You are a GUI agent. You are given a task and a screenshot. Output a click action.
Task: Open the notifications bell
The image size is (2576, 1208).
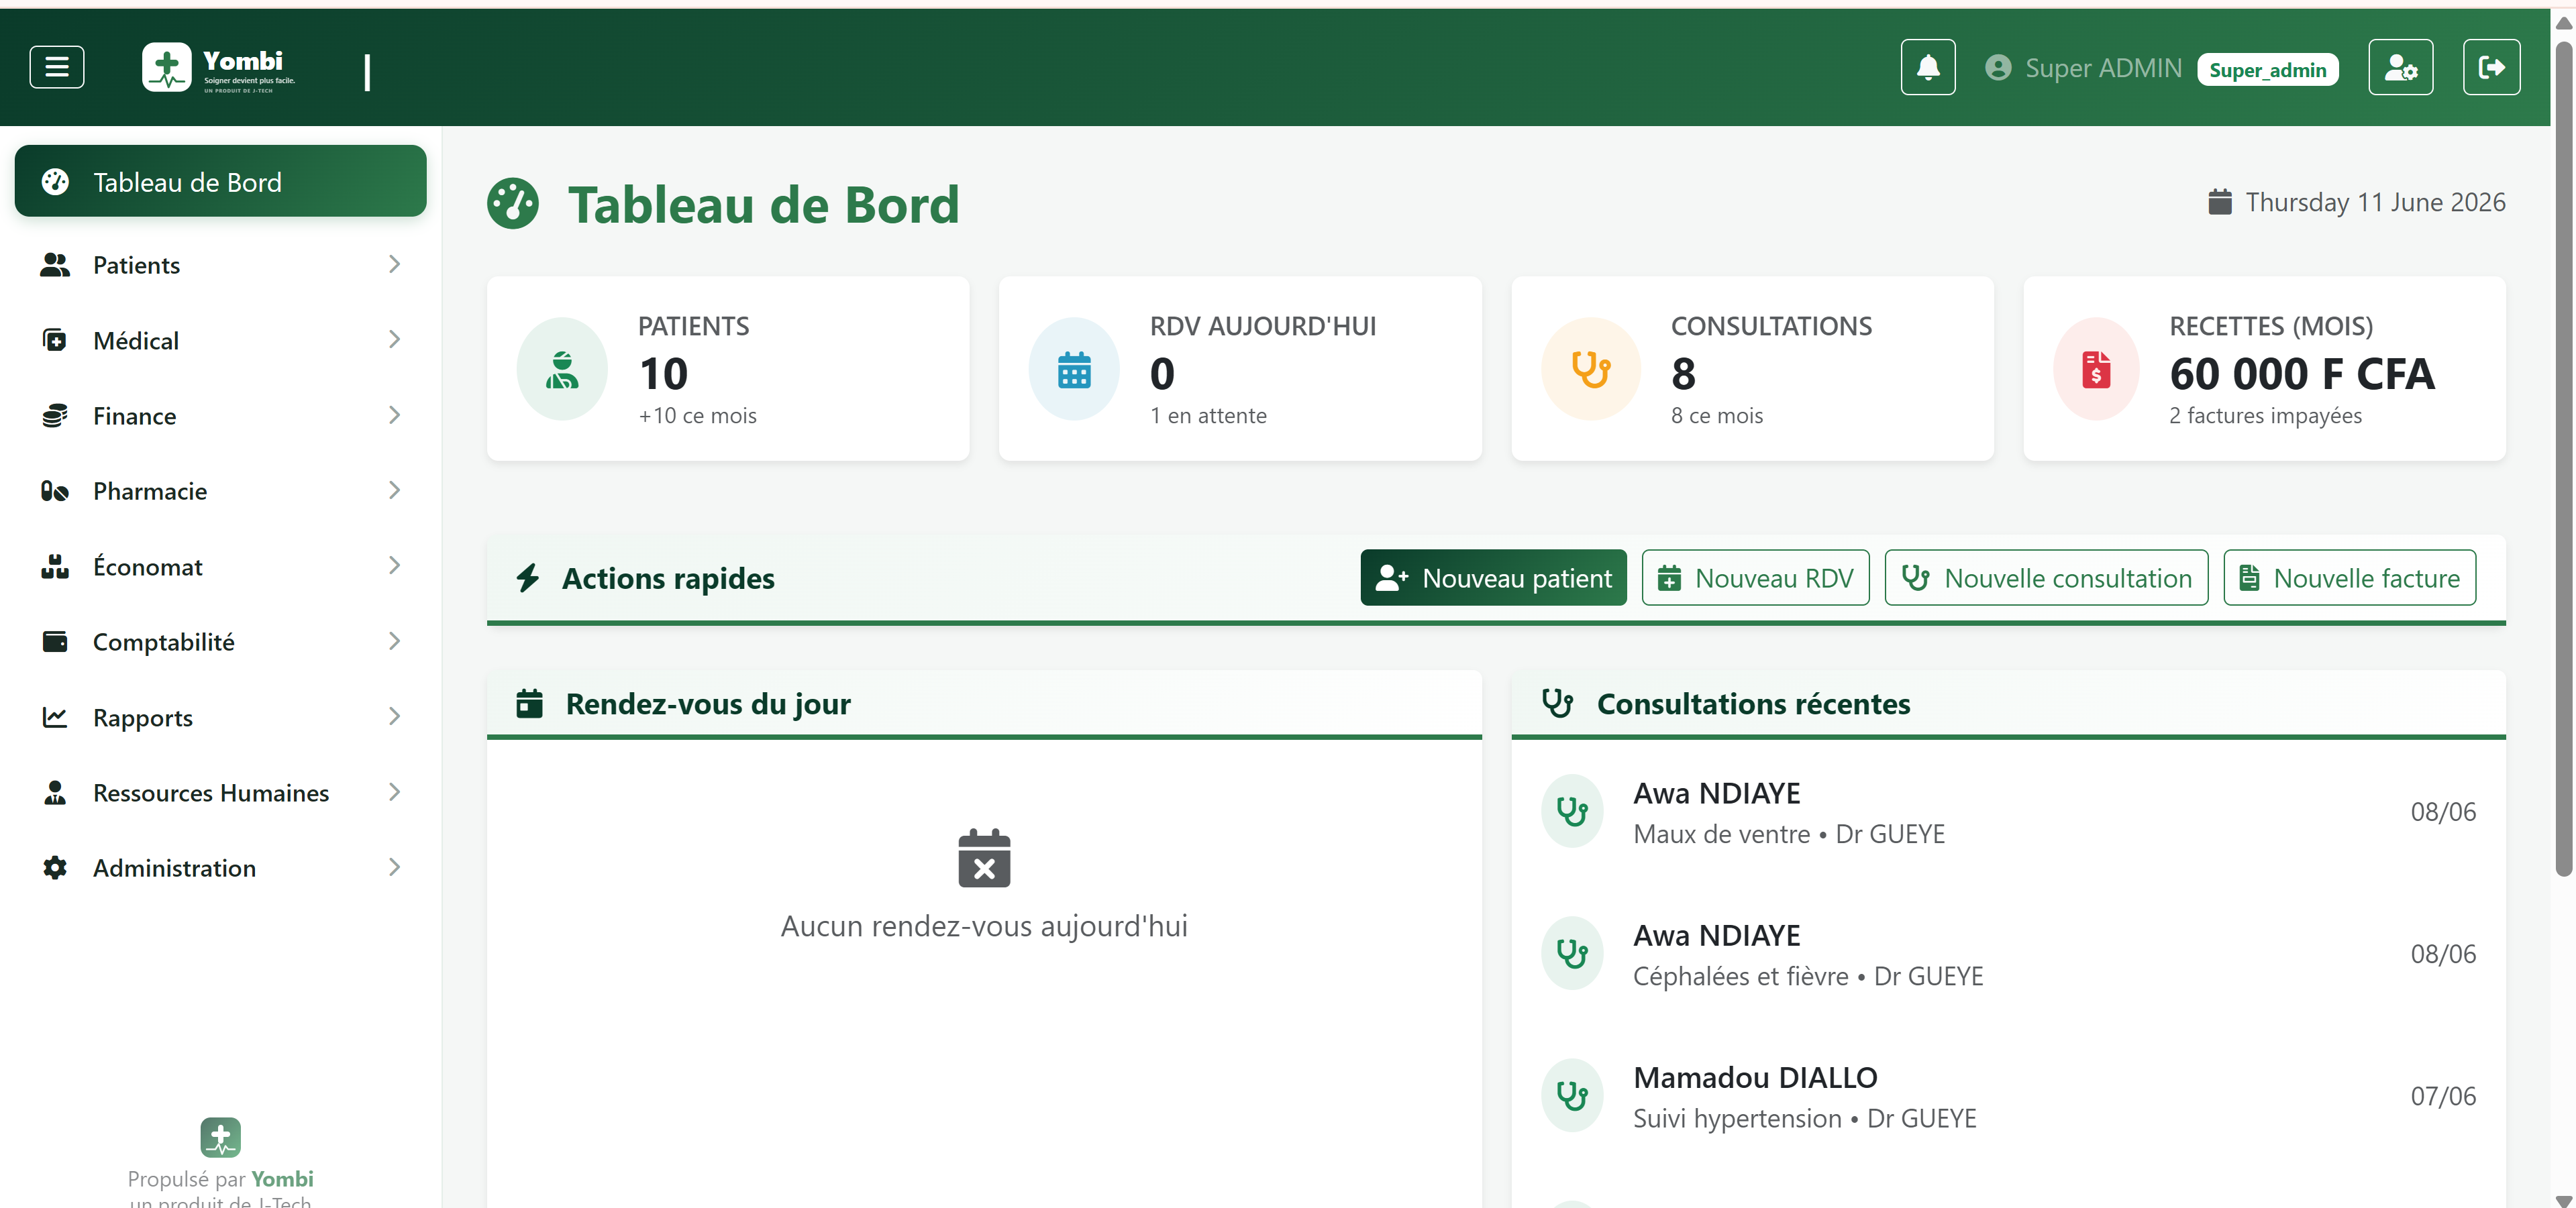point(1927,67)
